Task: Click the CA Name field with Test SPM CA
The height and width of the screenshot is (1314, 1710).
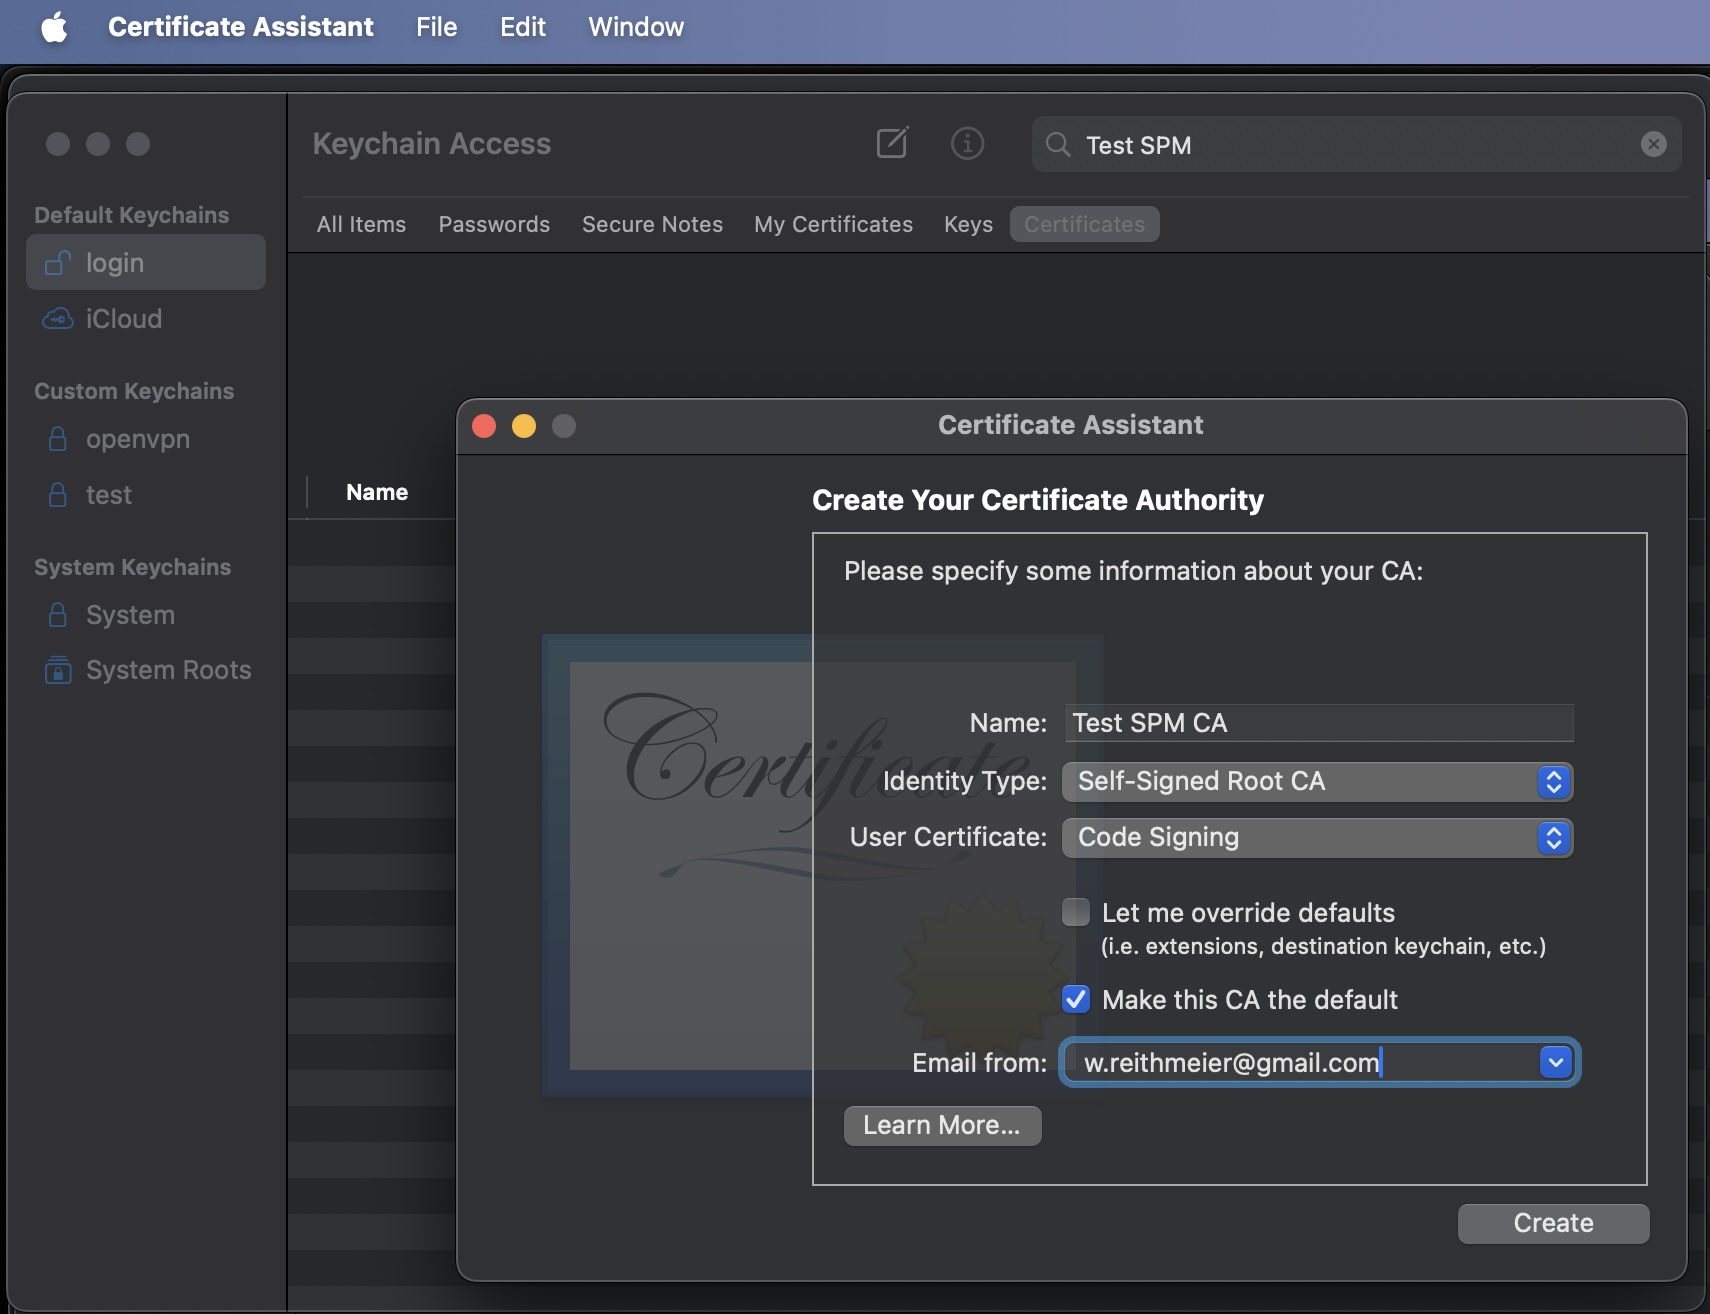Action: 1319,723
